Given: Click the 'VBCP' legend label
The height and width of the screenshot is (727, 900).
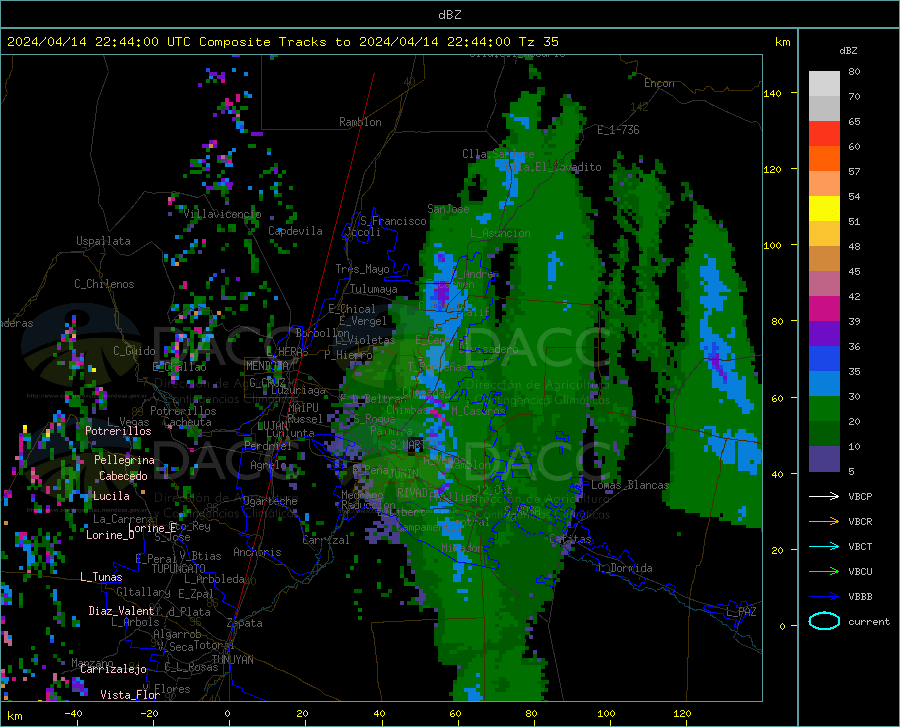Looking at the screenshot, I should tap(860, 496).
